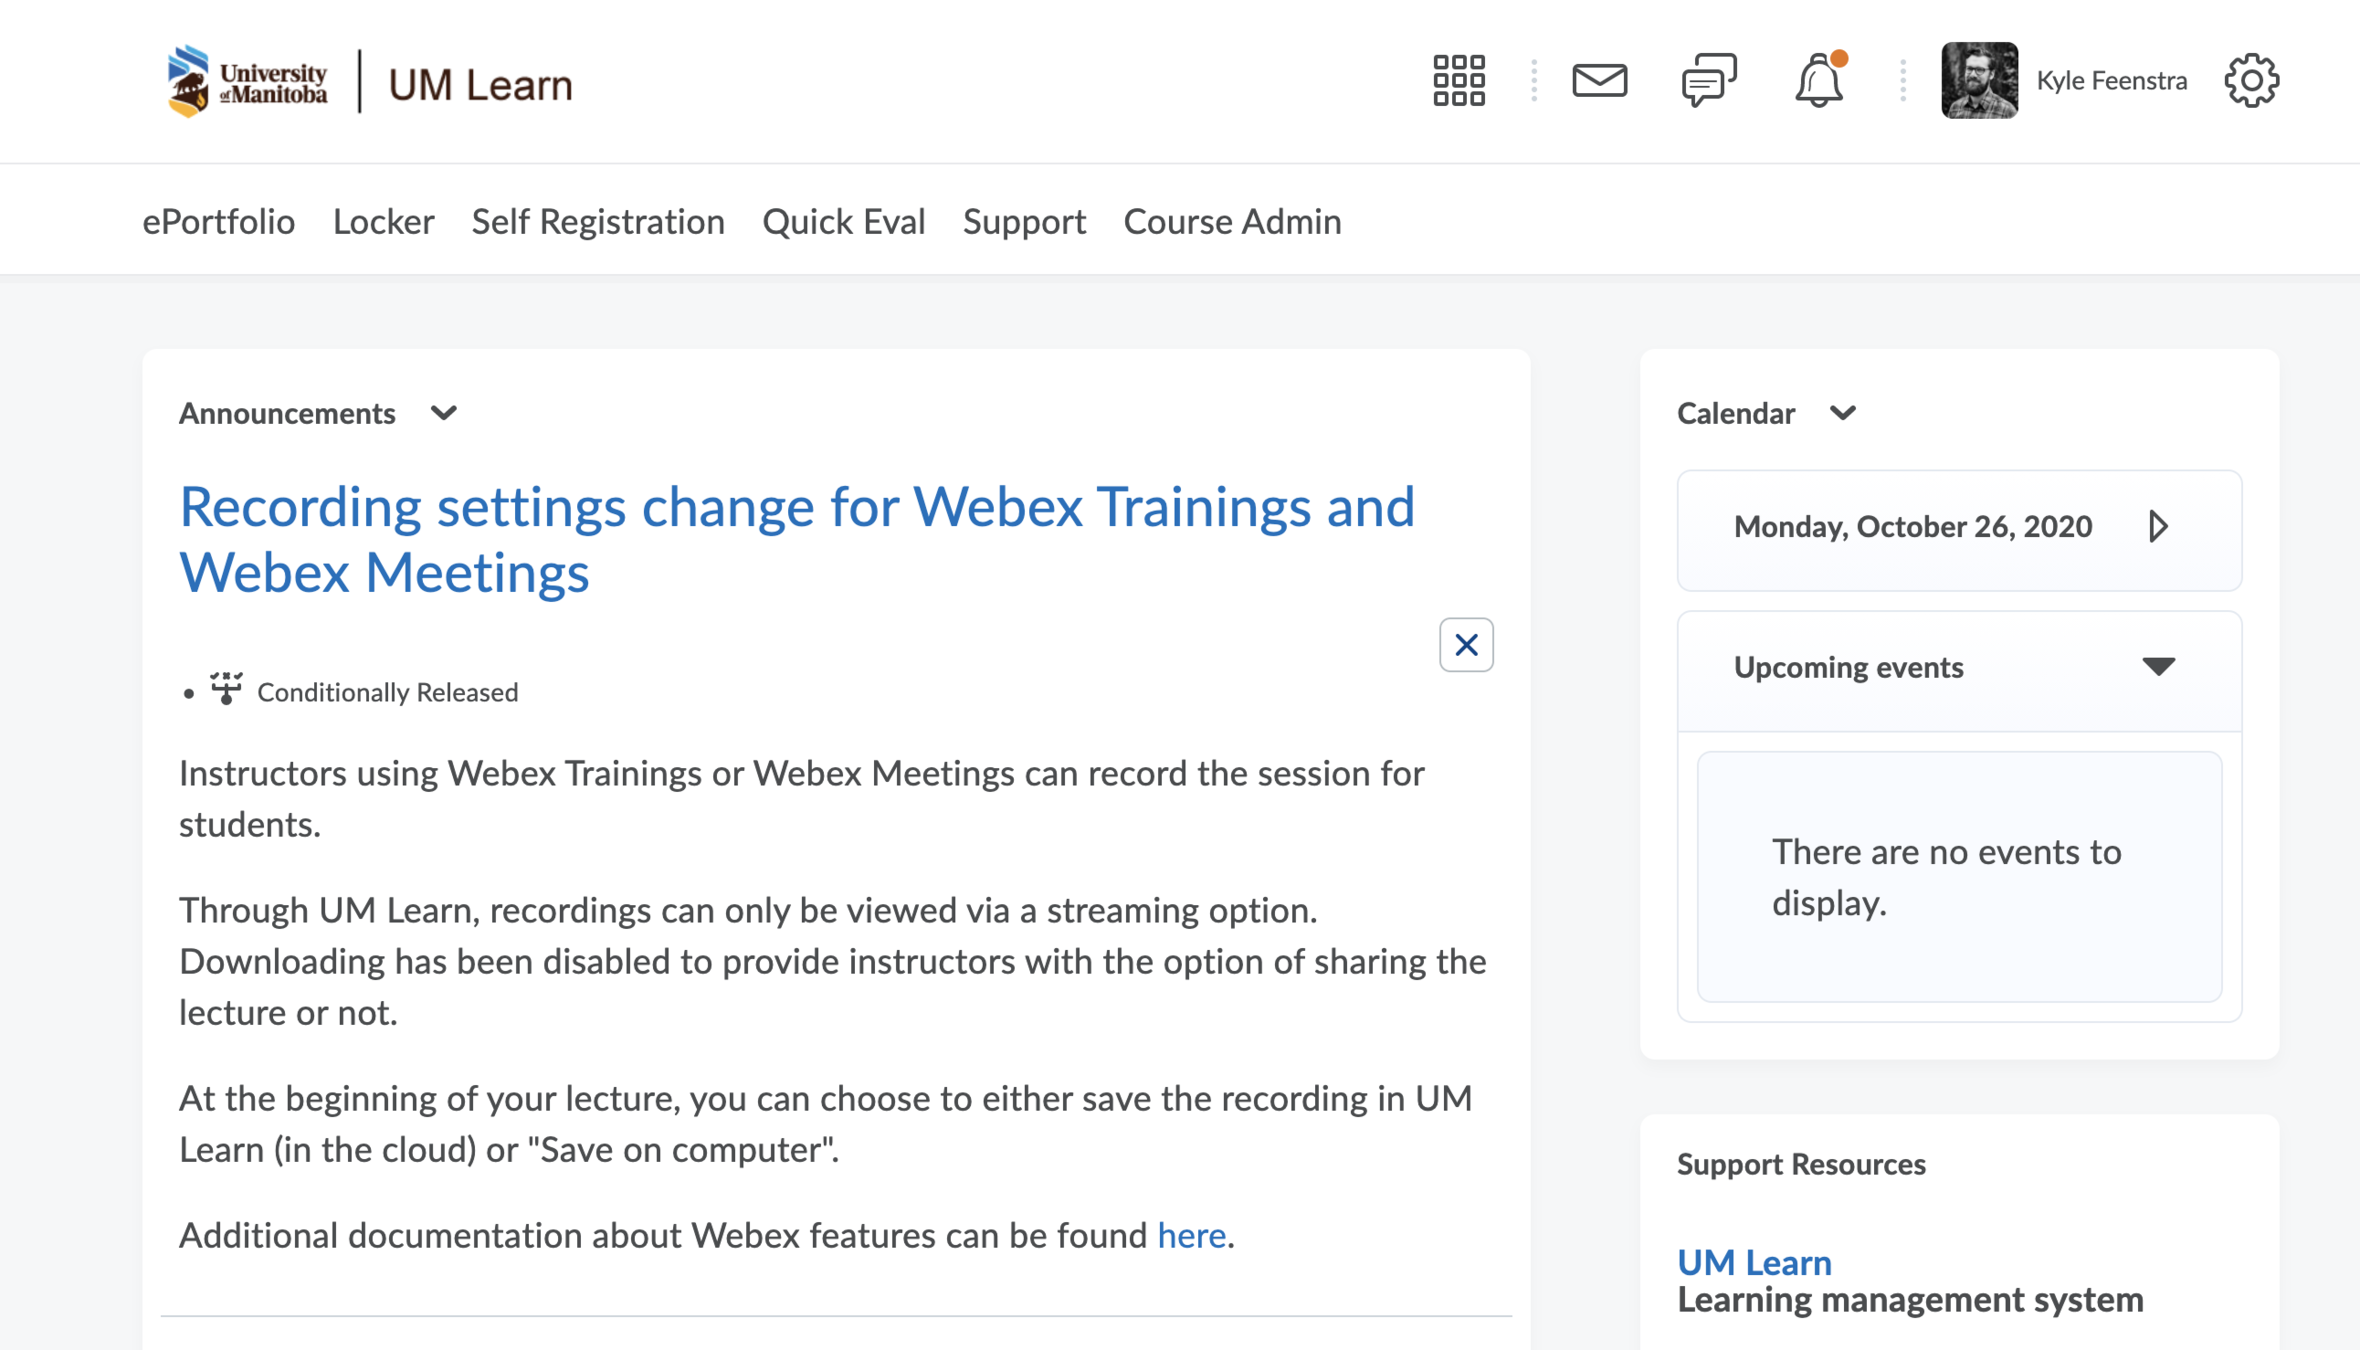
Task: Go to next day with calendar arrow
Action: point(2158,526)
